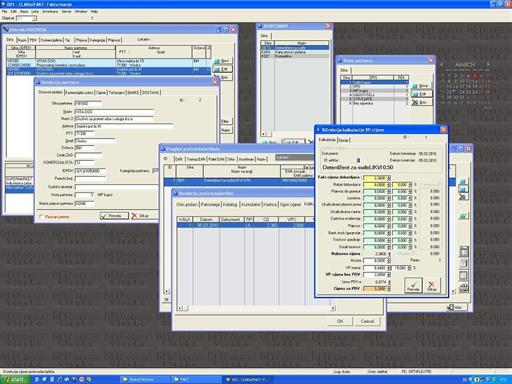The image size is (512, 384).
Task: Click Cancel in article correction dialog
Action: coord(367,321)
